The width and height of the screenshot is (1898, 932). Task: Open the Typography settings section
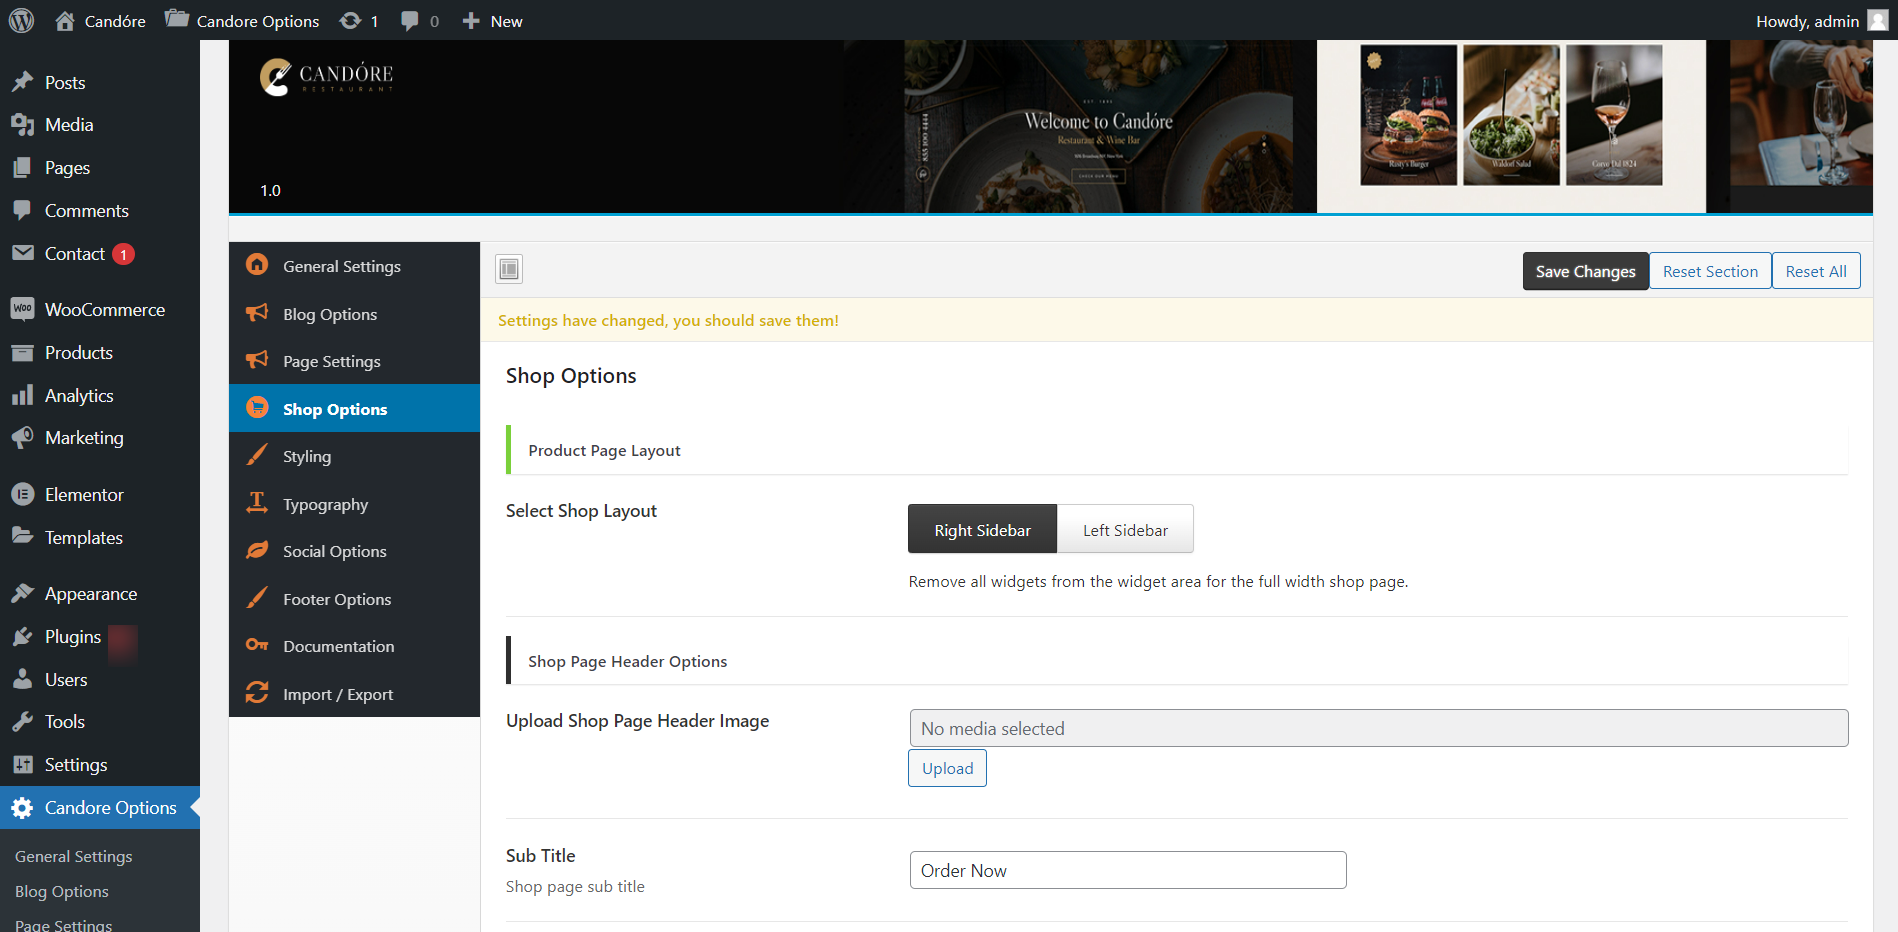(325, 504)
